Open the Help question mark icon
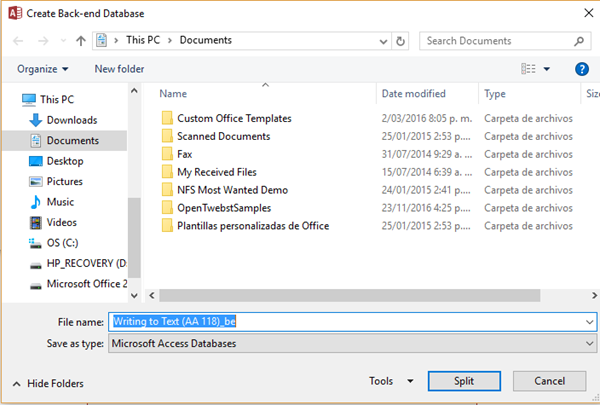The width and height of the screenshot is (600, 405). point(581,69)
